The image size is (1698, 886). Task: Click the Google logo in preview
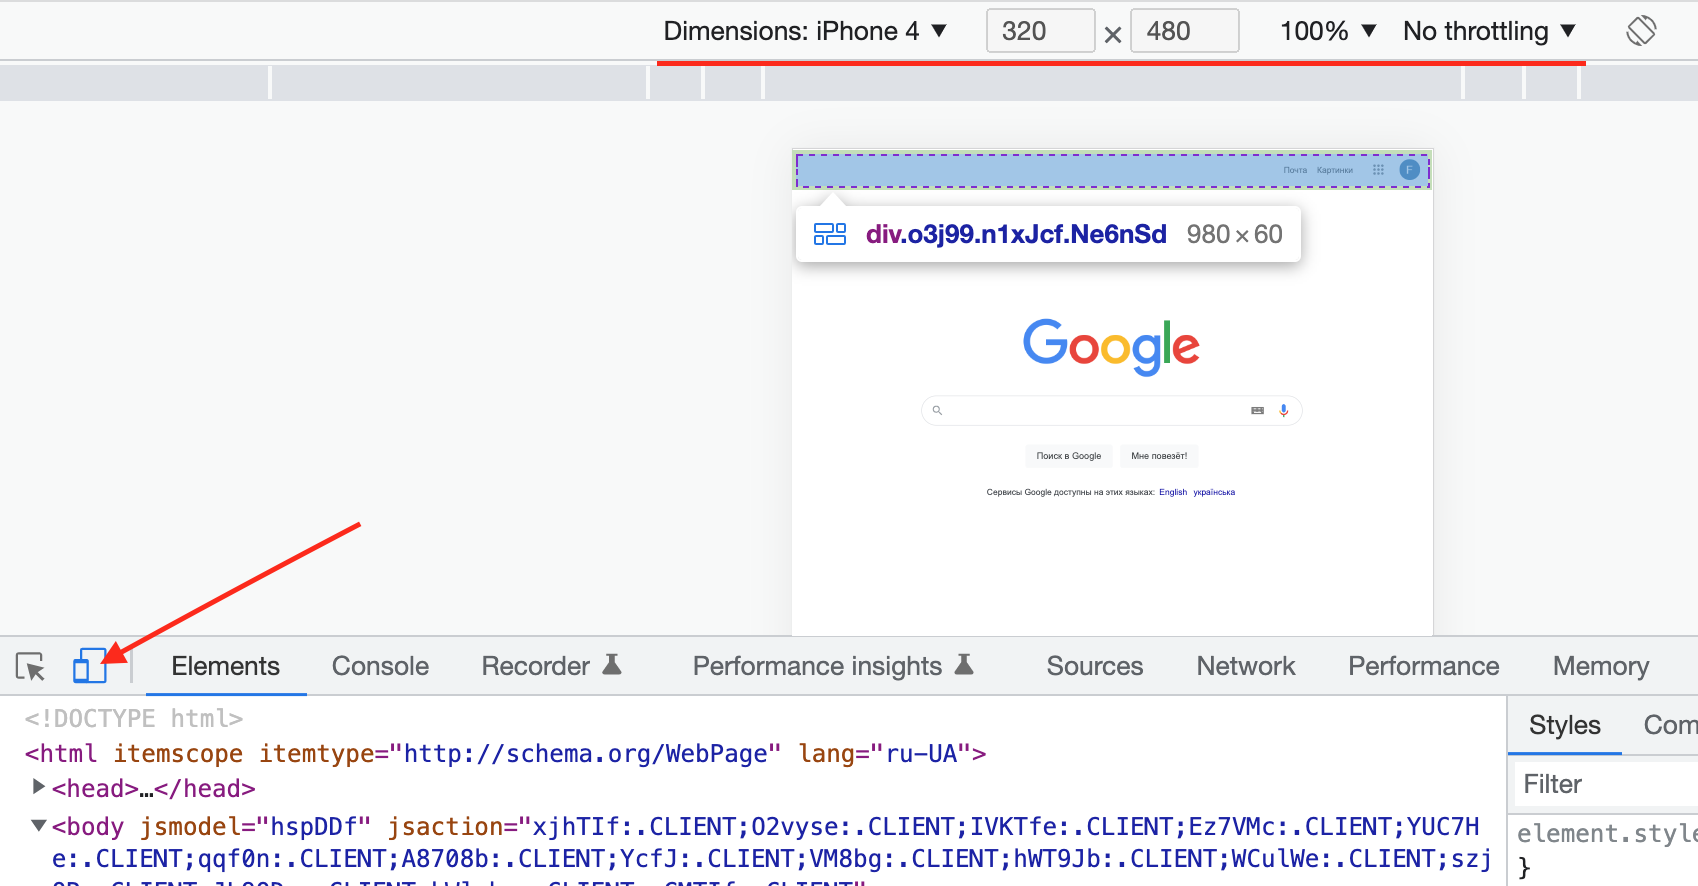pyautogui.click(x=1111, y=346)
